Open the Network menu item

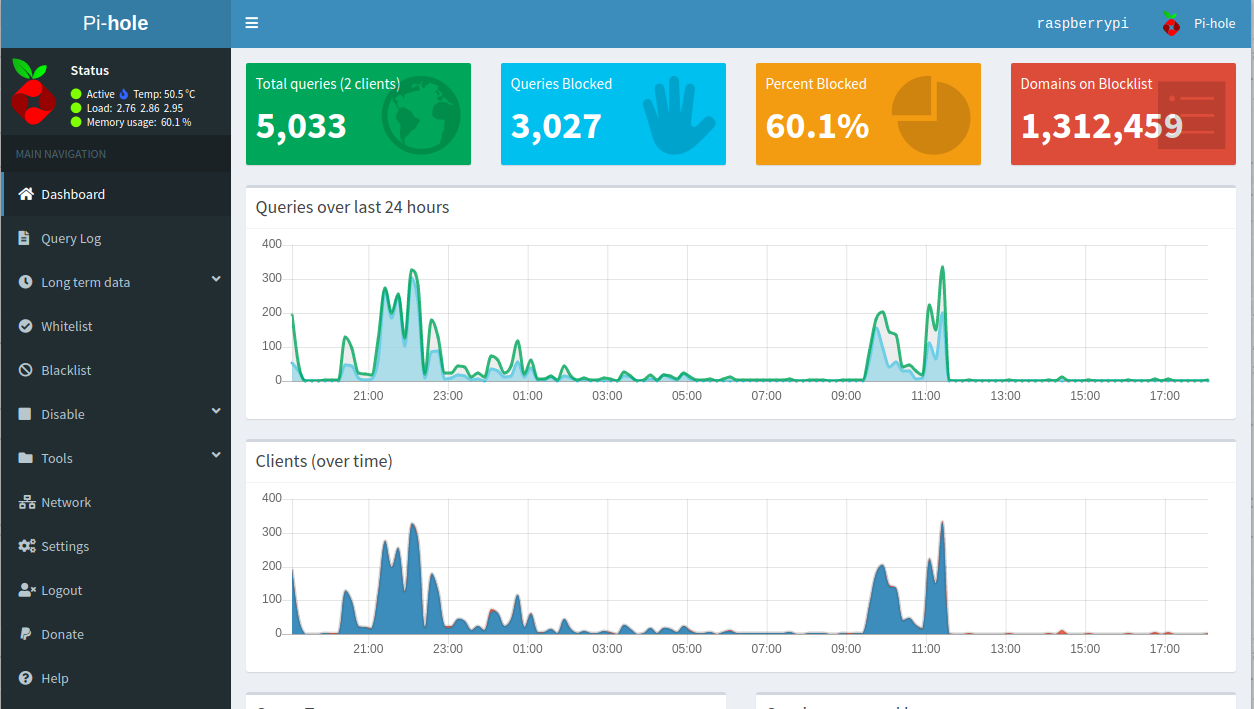click(x=116, y=502)
